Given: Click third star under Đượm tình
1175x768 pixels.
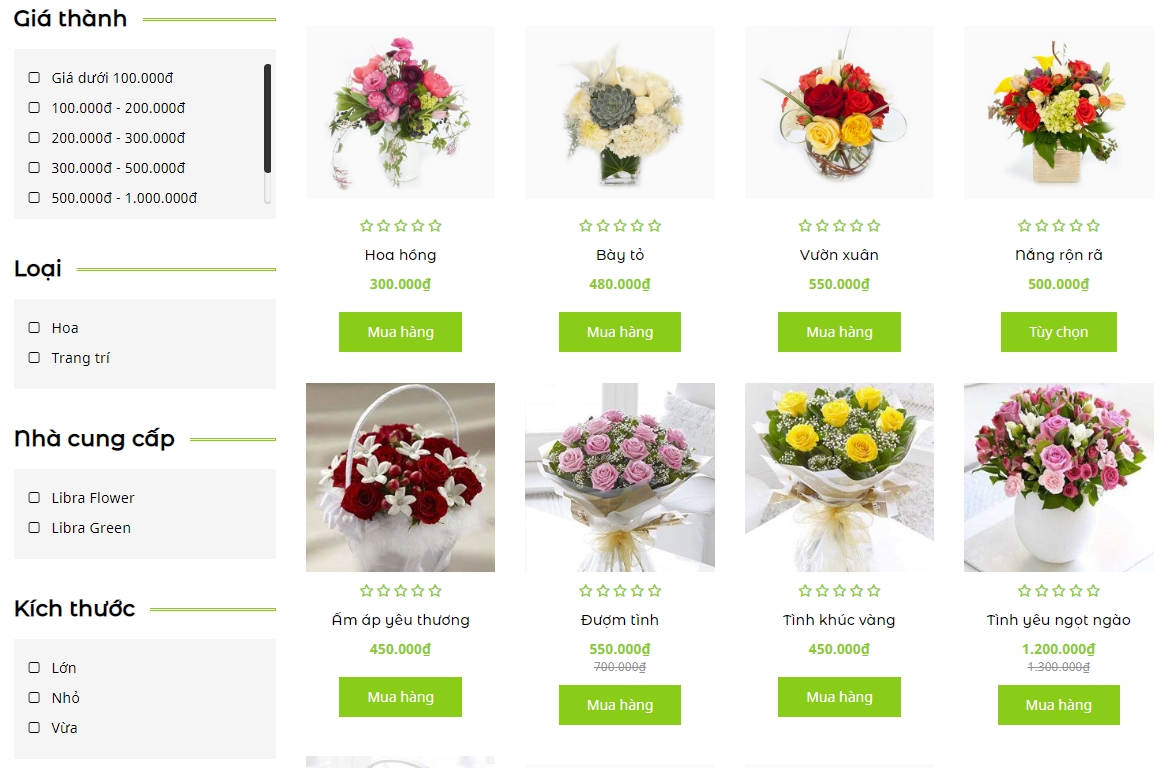Looking at the screenshot, I should [620, 590].
